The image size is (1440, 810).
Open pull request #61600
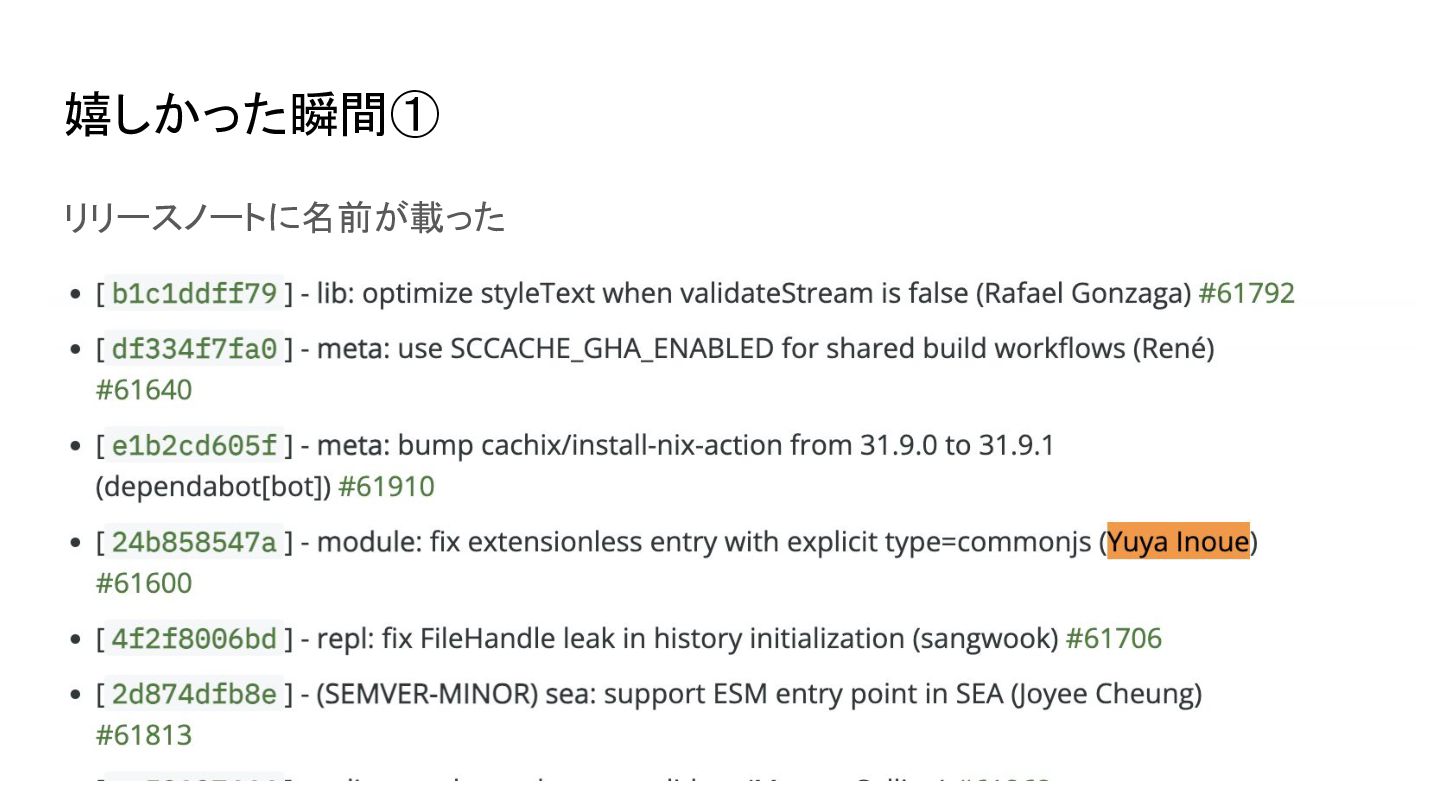click(144, 583)
